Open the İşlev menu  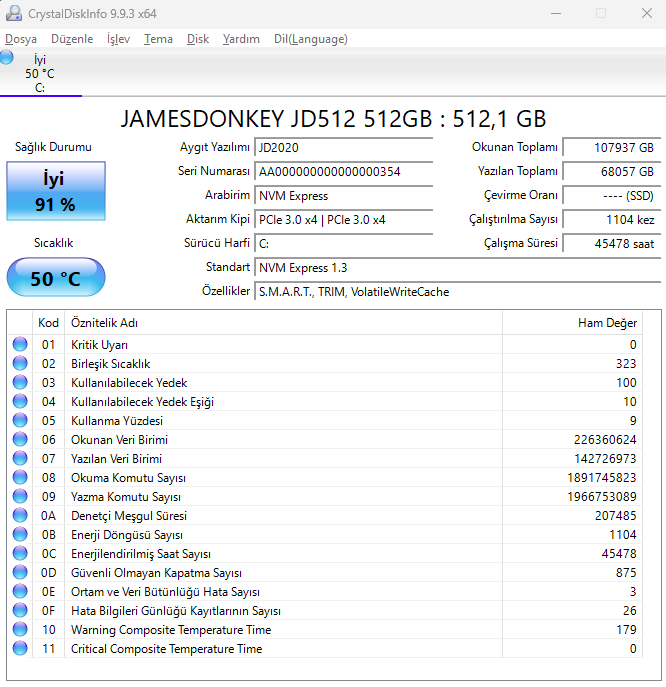click(x=118, y=39)
